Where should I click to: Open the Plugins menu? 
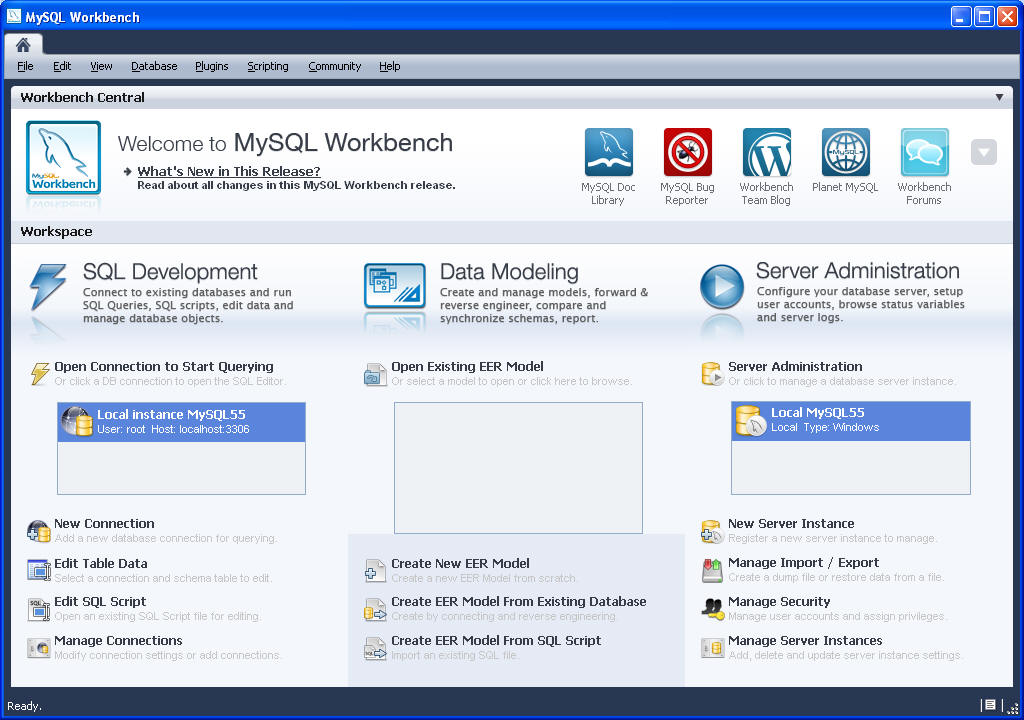coord(211,66)
